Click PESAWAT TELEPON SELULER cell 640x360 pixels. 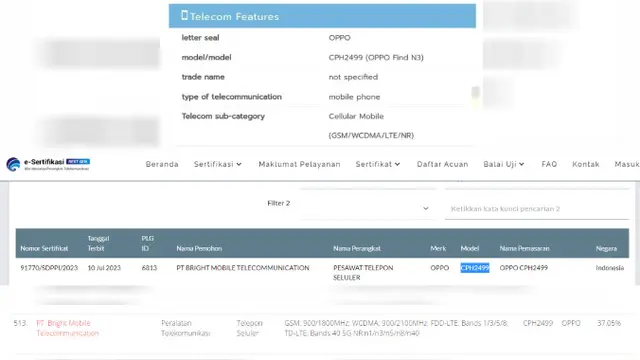363,273
